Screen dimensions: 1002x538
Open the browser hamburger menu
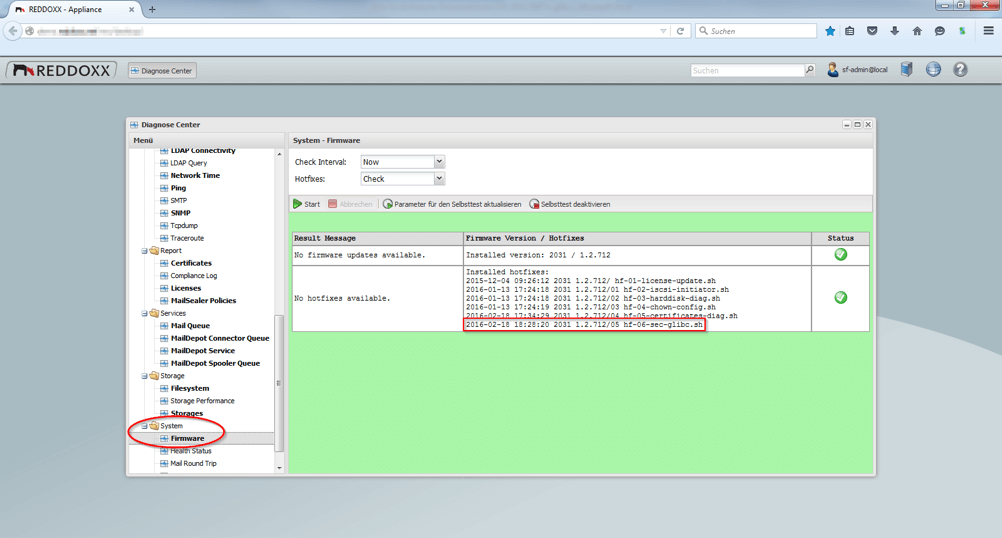pyautogui.click(x=988, y=31)
